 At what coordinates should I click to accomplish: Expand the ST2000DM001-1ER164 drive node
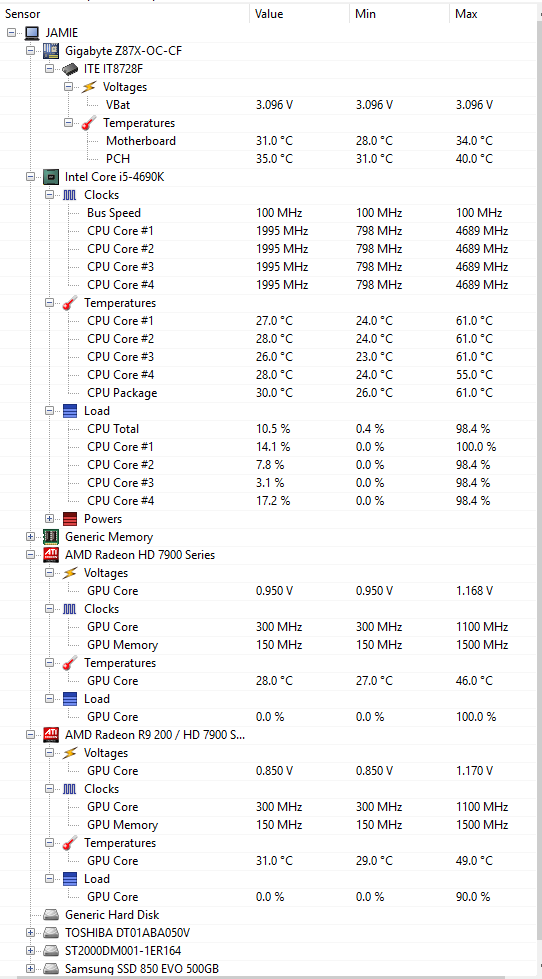pyautogui.click(x=30, y=950)
